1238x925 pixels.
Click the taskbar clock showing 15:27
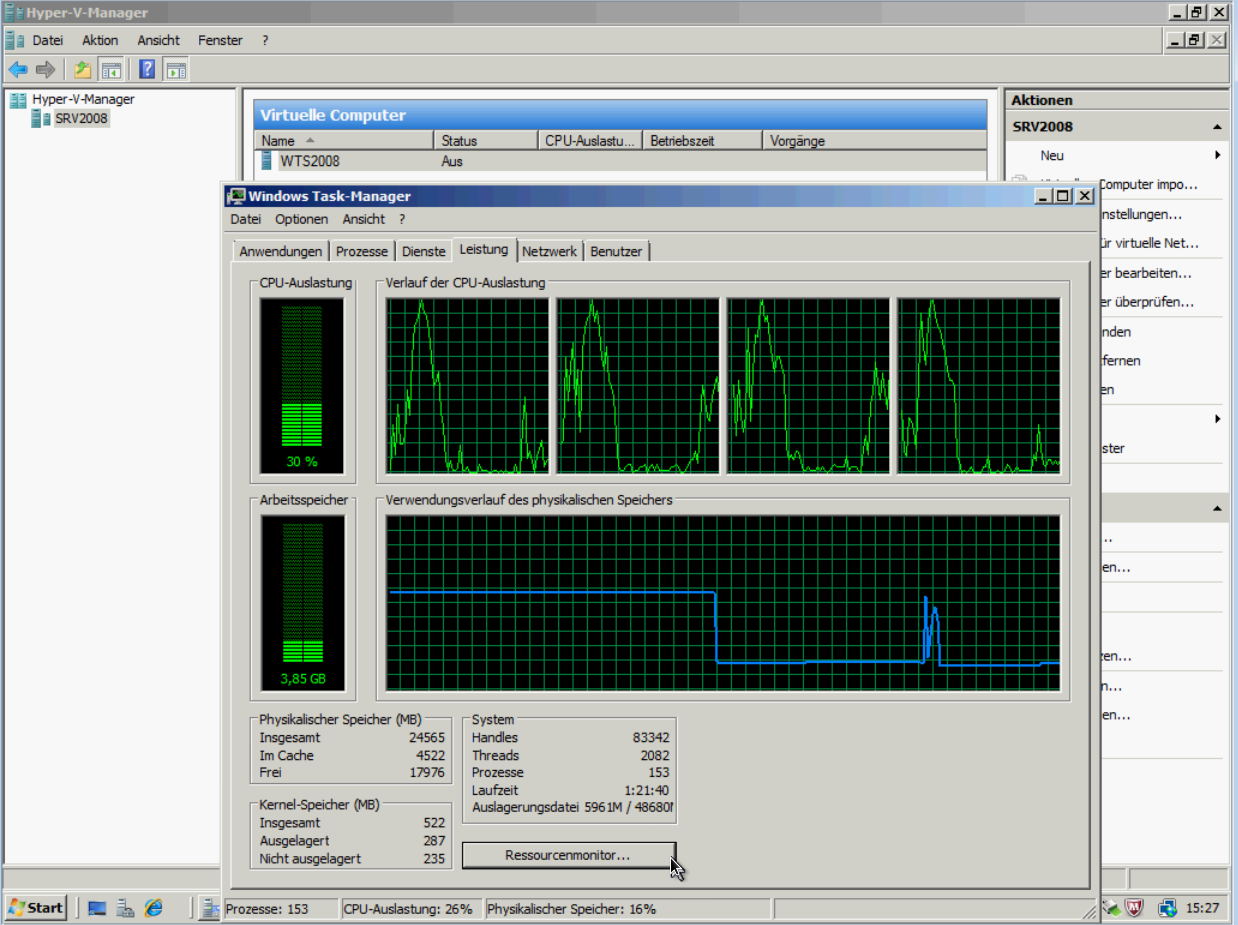pos(1202,908)
